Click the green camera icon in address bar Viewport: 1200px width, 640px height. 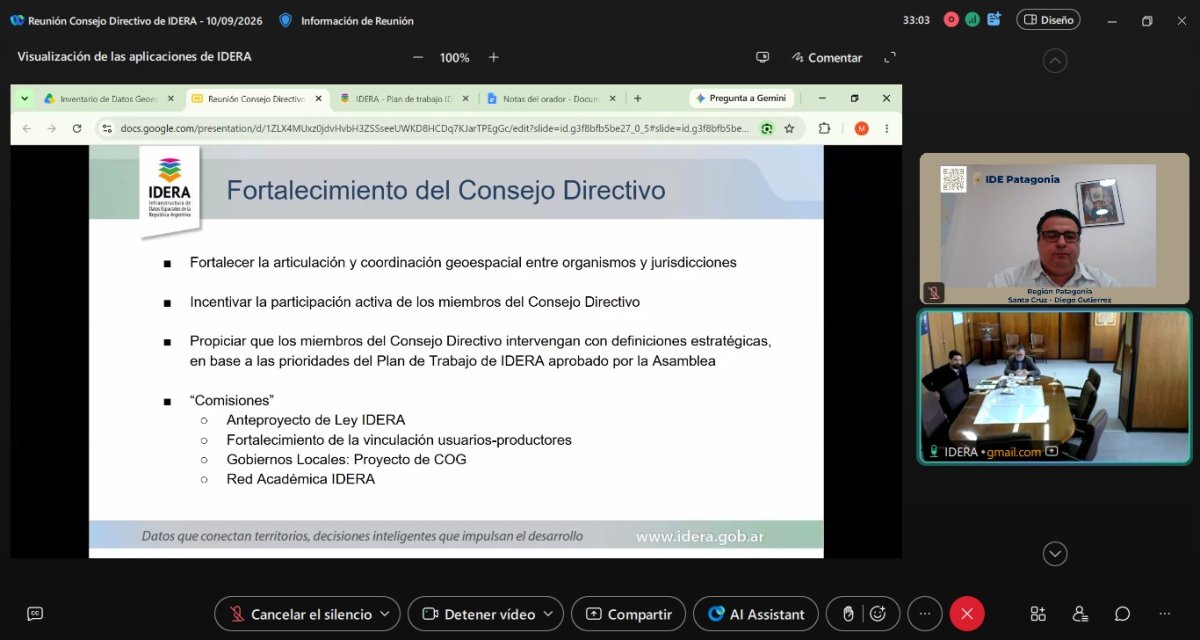point(767,128)
